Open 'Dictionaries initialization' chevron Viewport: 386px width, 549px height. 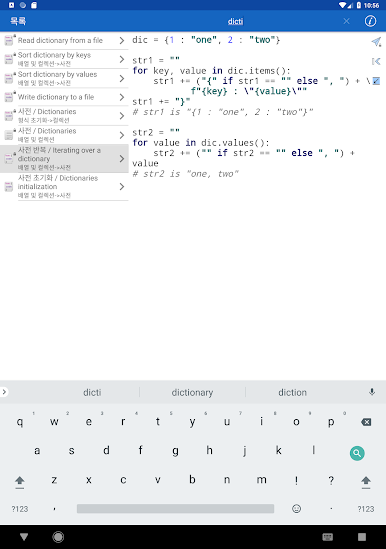122,187
